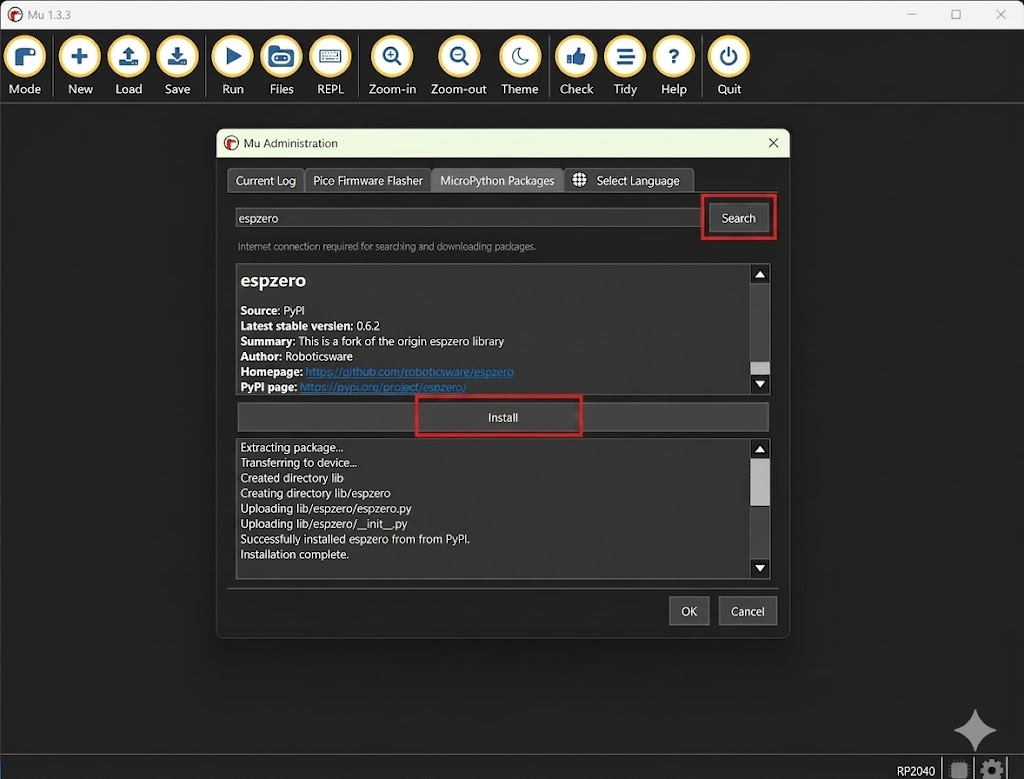Viewport: 1024px width, 779px height.
Task: Click the 'Author: Roboticsware' line
Action: tap(296, 357)
